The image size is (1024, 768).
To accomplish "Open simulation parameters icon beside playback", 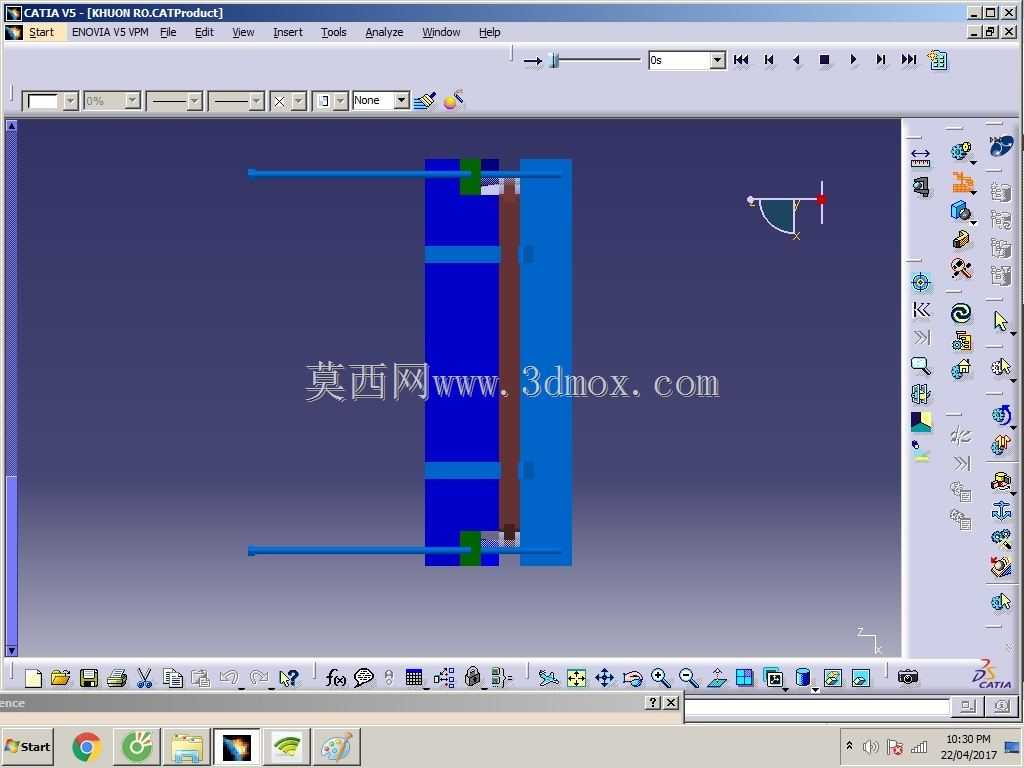I will pos(937,60).
